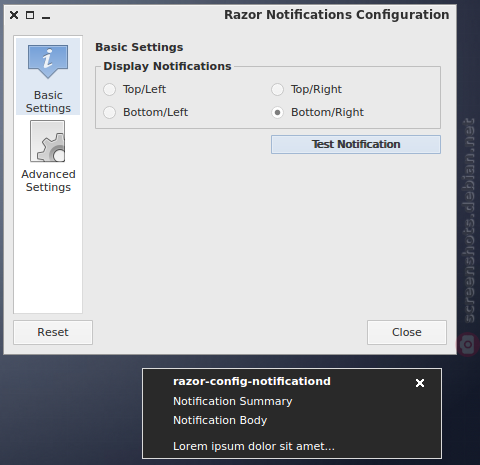
Task: Open Basic Settings info bubble icon
Action: (48, 62)
